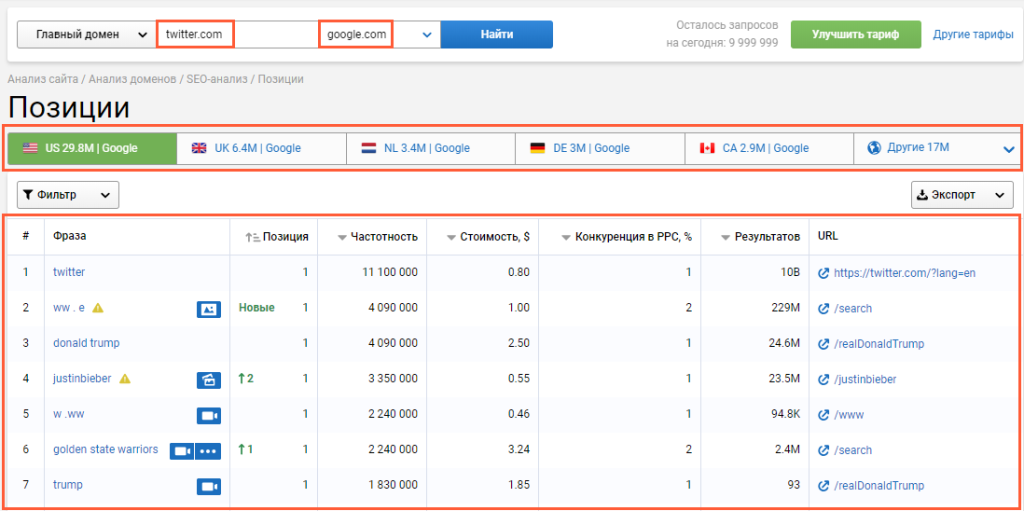Click video icon in trump row
1024x511 pixels.
click(209, 486)
